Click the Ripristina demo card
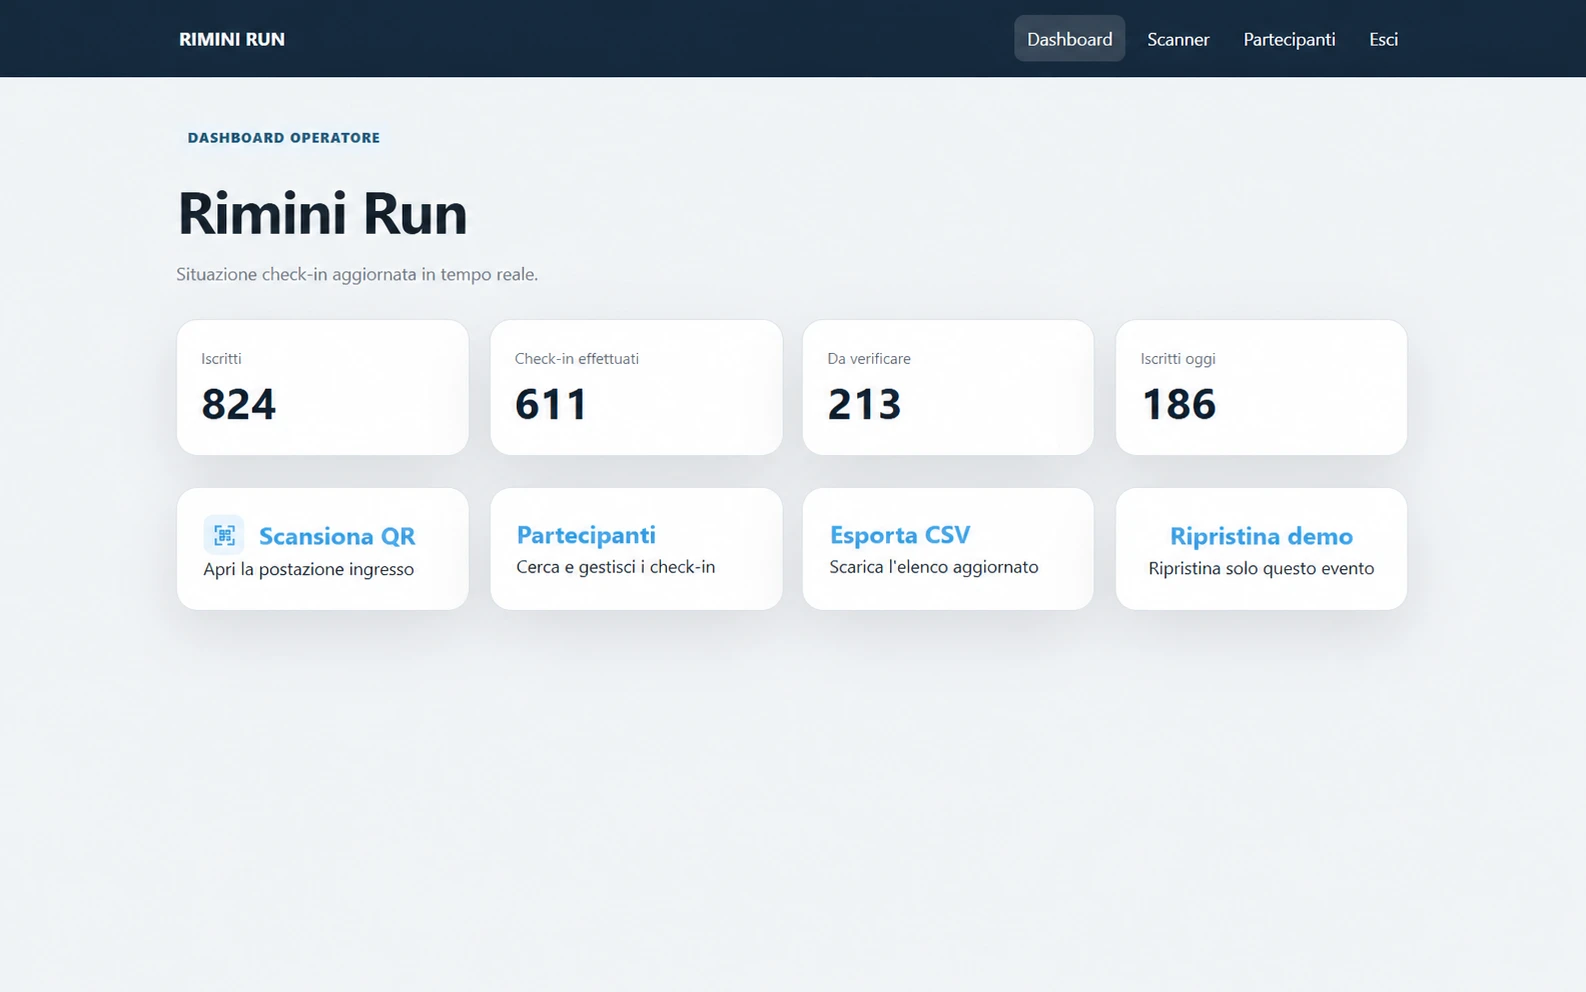 1261,549
